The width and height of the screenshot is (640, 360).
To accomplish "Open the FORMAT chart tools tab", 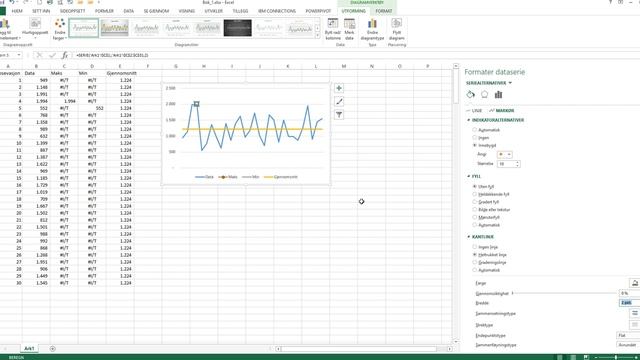I will [x=384, y=11].
